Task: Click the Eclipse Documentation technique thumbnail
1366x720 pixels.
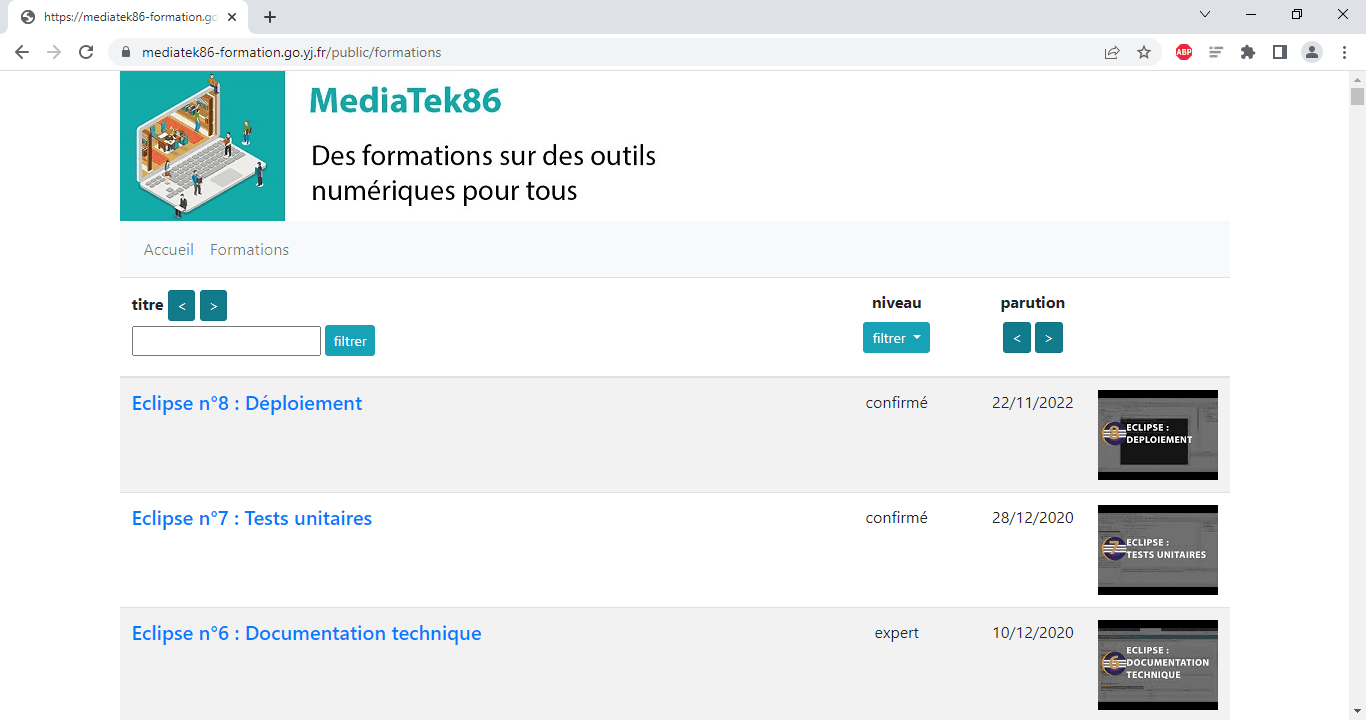Action: [x=1158, y=665]
